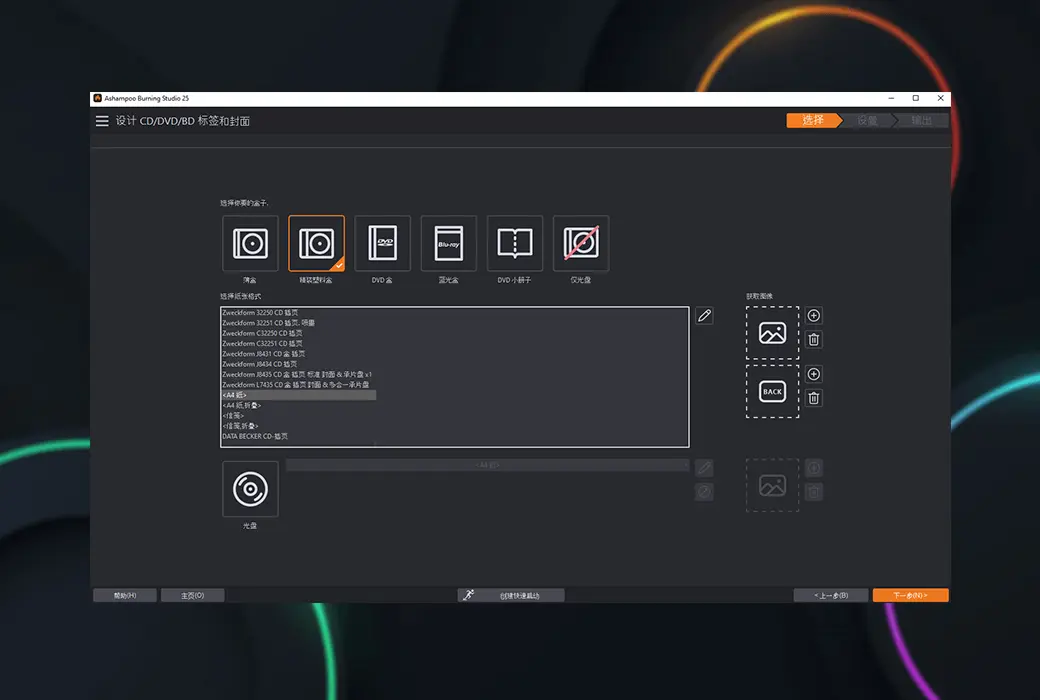Click the running man quick-launch icon
This screenshot has width=1040, height=700.
pos(469,595)
